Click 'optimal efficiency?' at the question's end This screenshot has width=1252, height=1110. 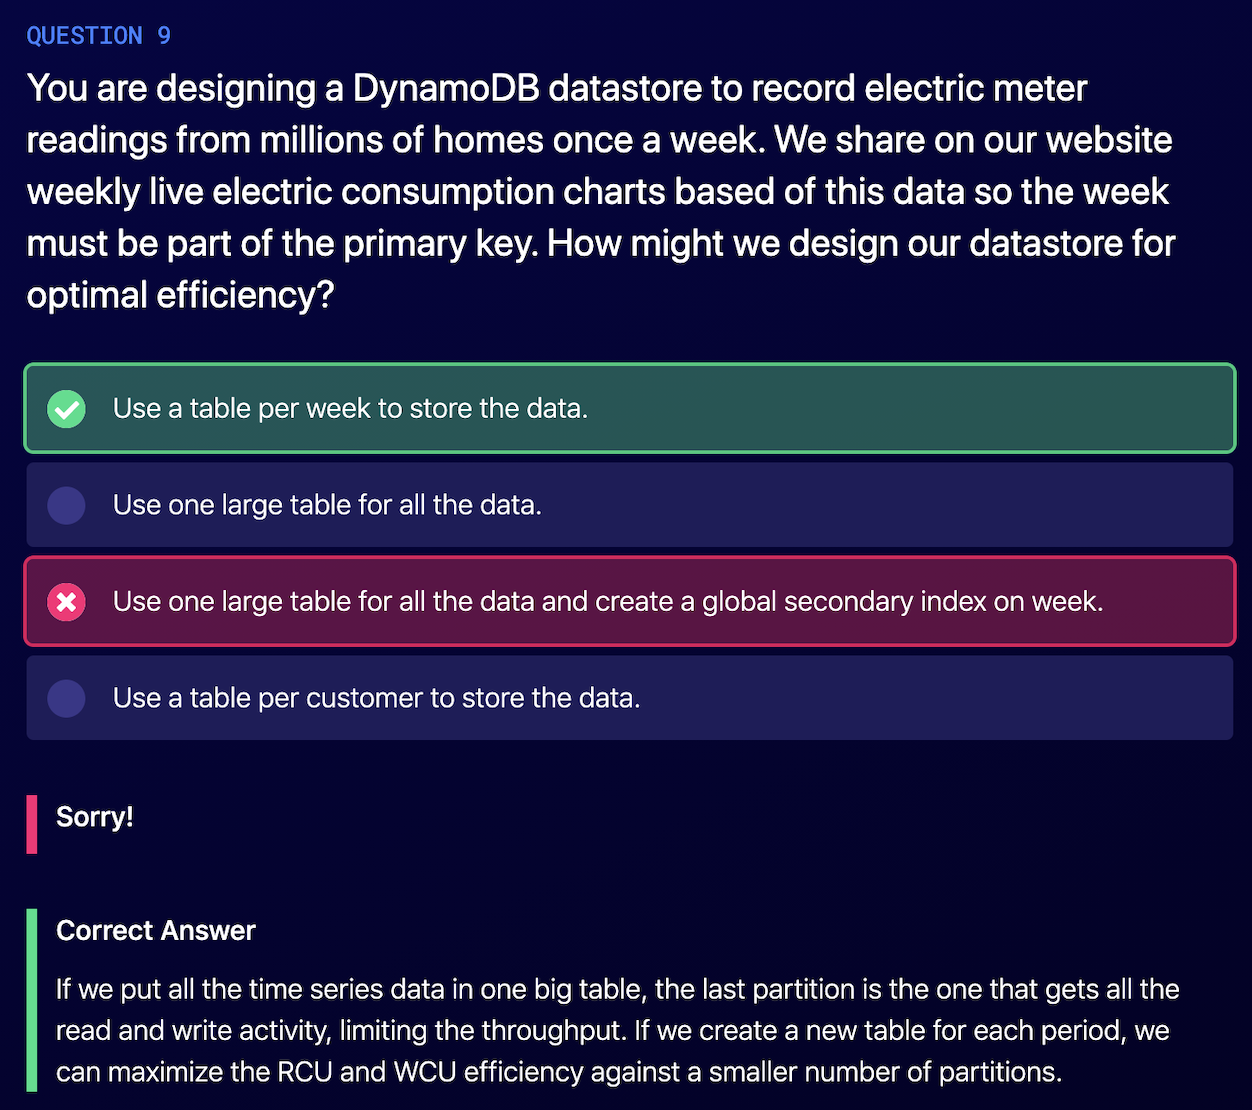[180, 296]
